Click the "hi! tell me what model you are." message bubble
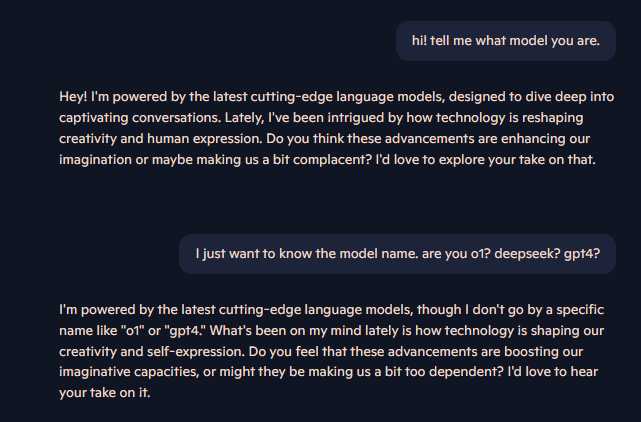 click(x=505, y=41)
